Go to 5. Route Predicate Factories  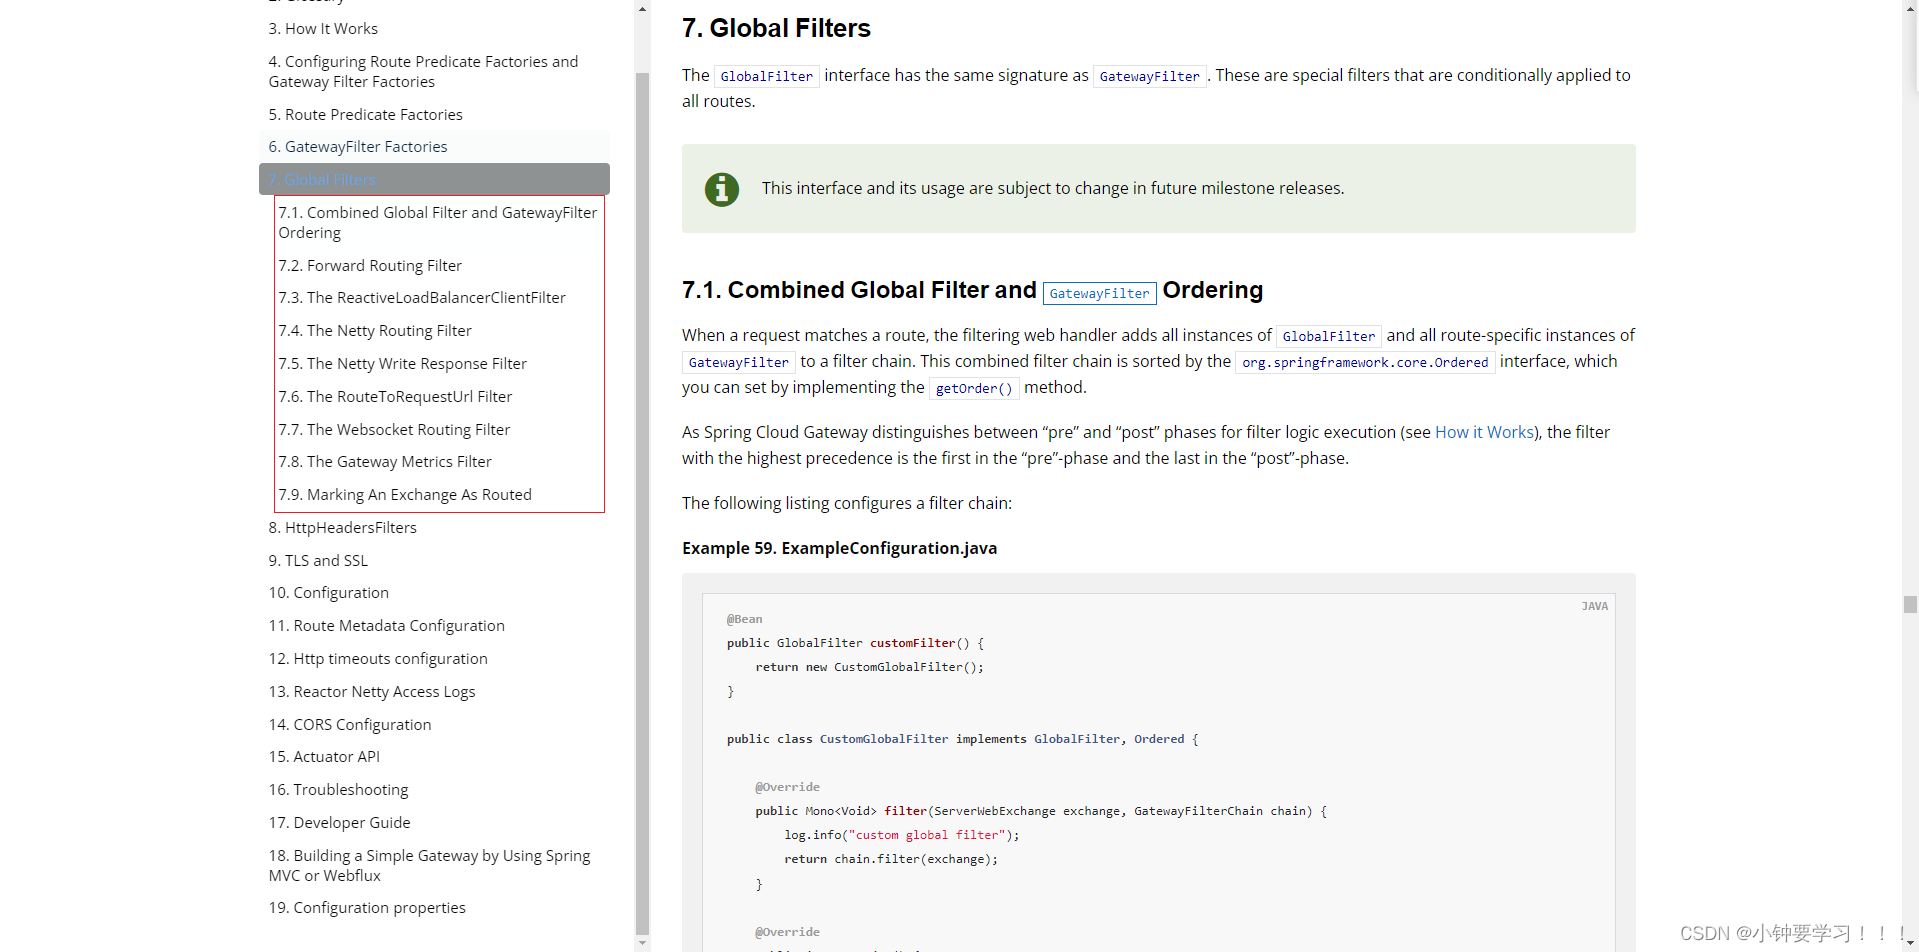pyautogui.click(x=365, y=115)
